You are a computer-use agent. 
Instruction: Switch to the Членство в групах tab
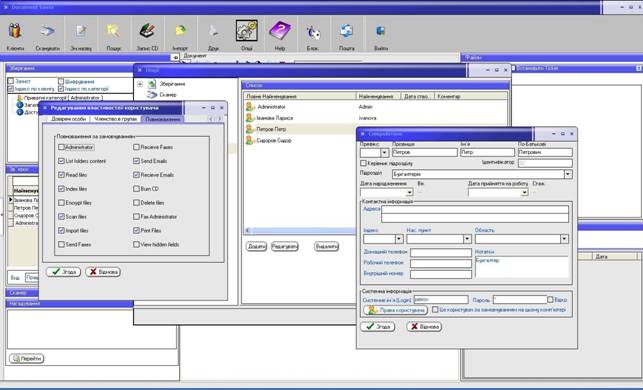click(116, 119)
